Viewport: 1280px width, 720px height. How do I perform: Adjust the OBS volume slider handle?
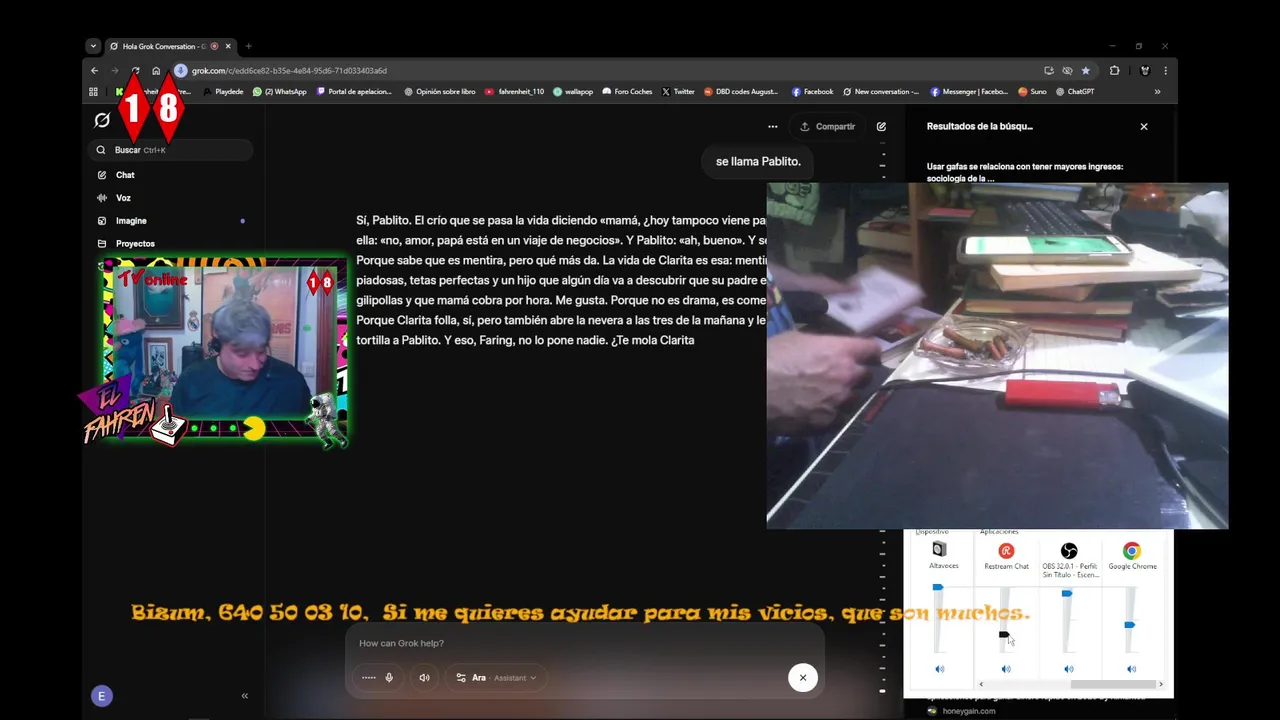coord(1067,594)
